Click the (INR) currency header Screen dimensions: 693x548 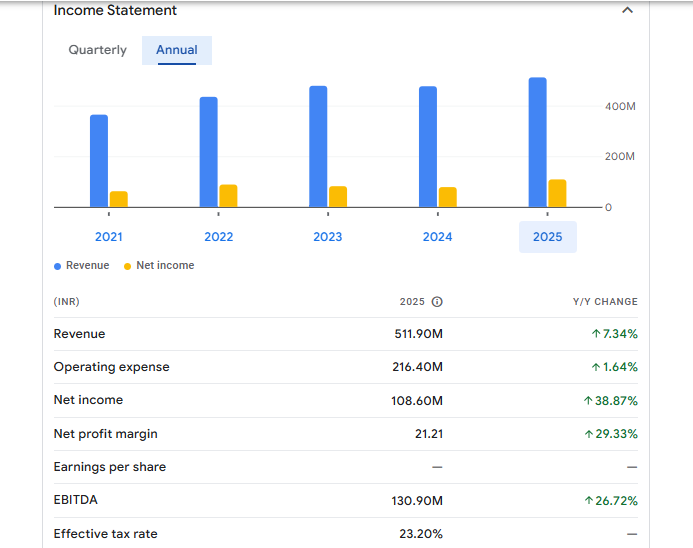click(67, 302)
